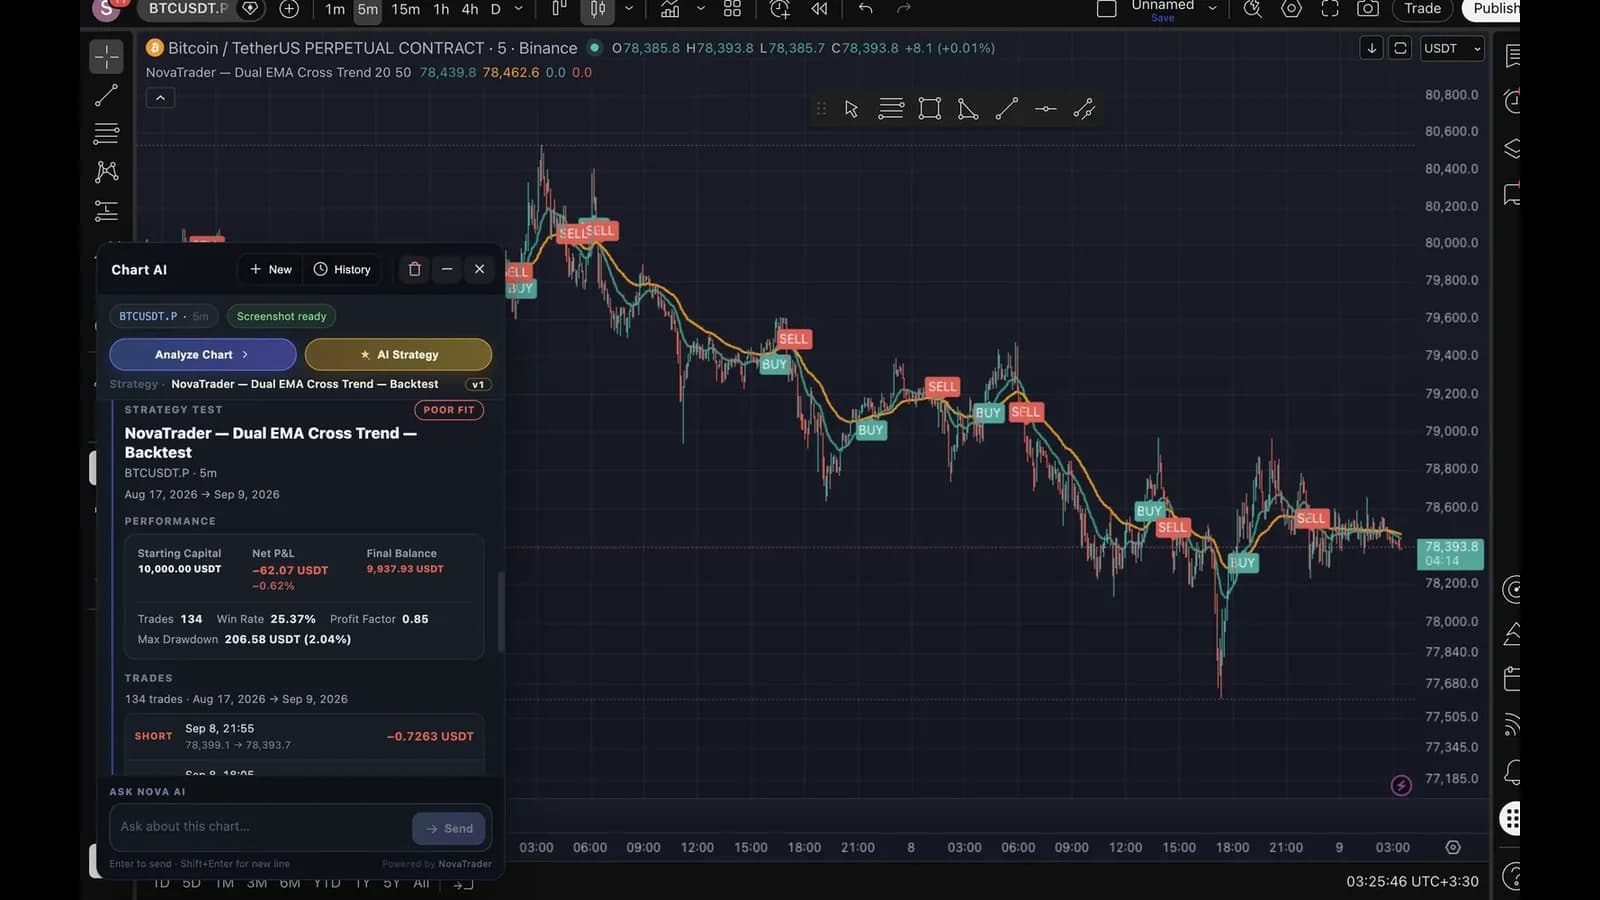Click the purple lightning icon on the chart
The image size is (1600, 900).
click(x=1401, y=785)
